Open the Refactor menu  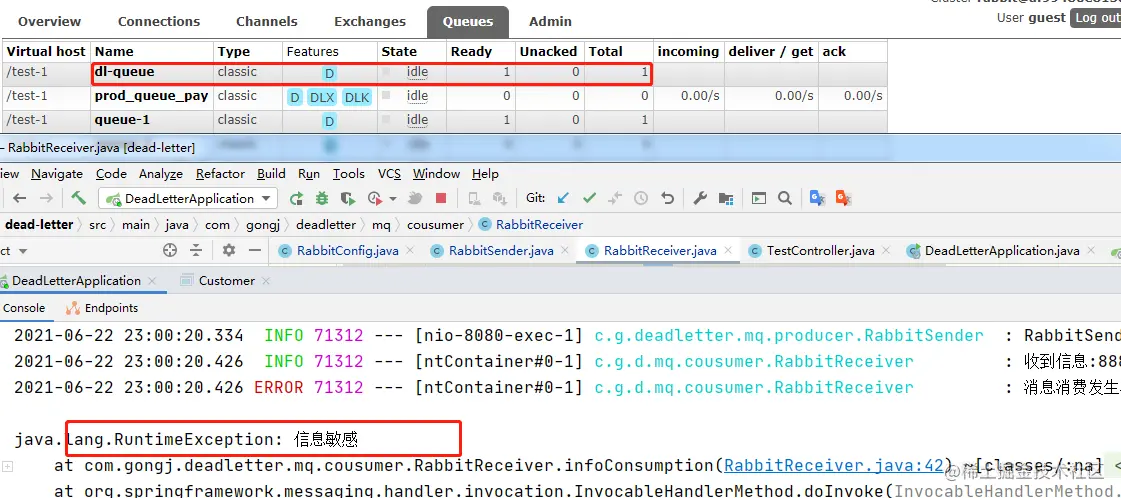(220, 174)
